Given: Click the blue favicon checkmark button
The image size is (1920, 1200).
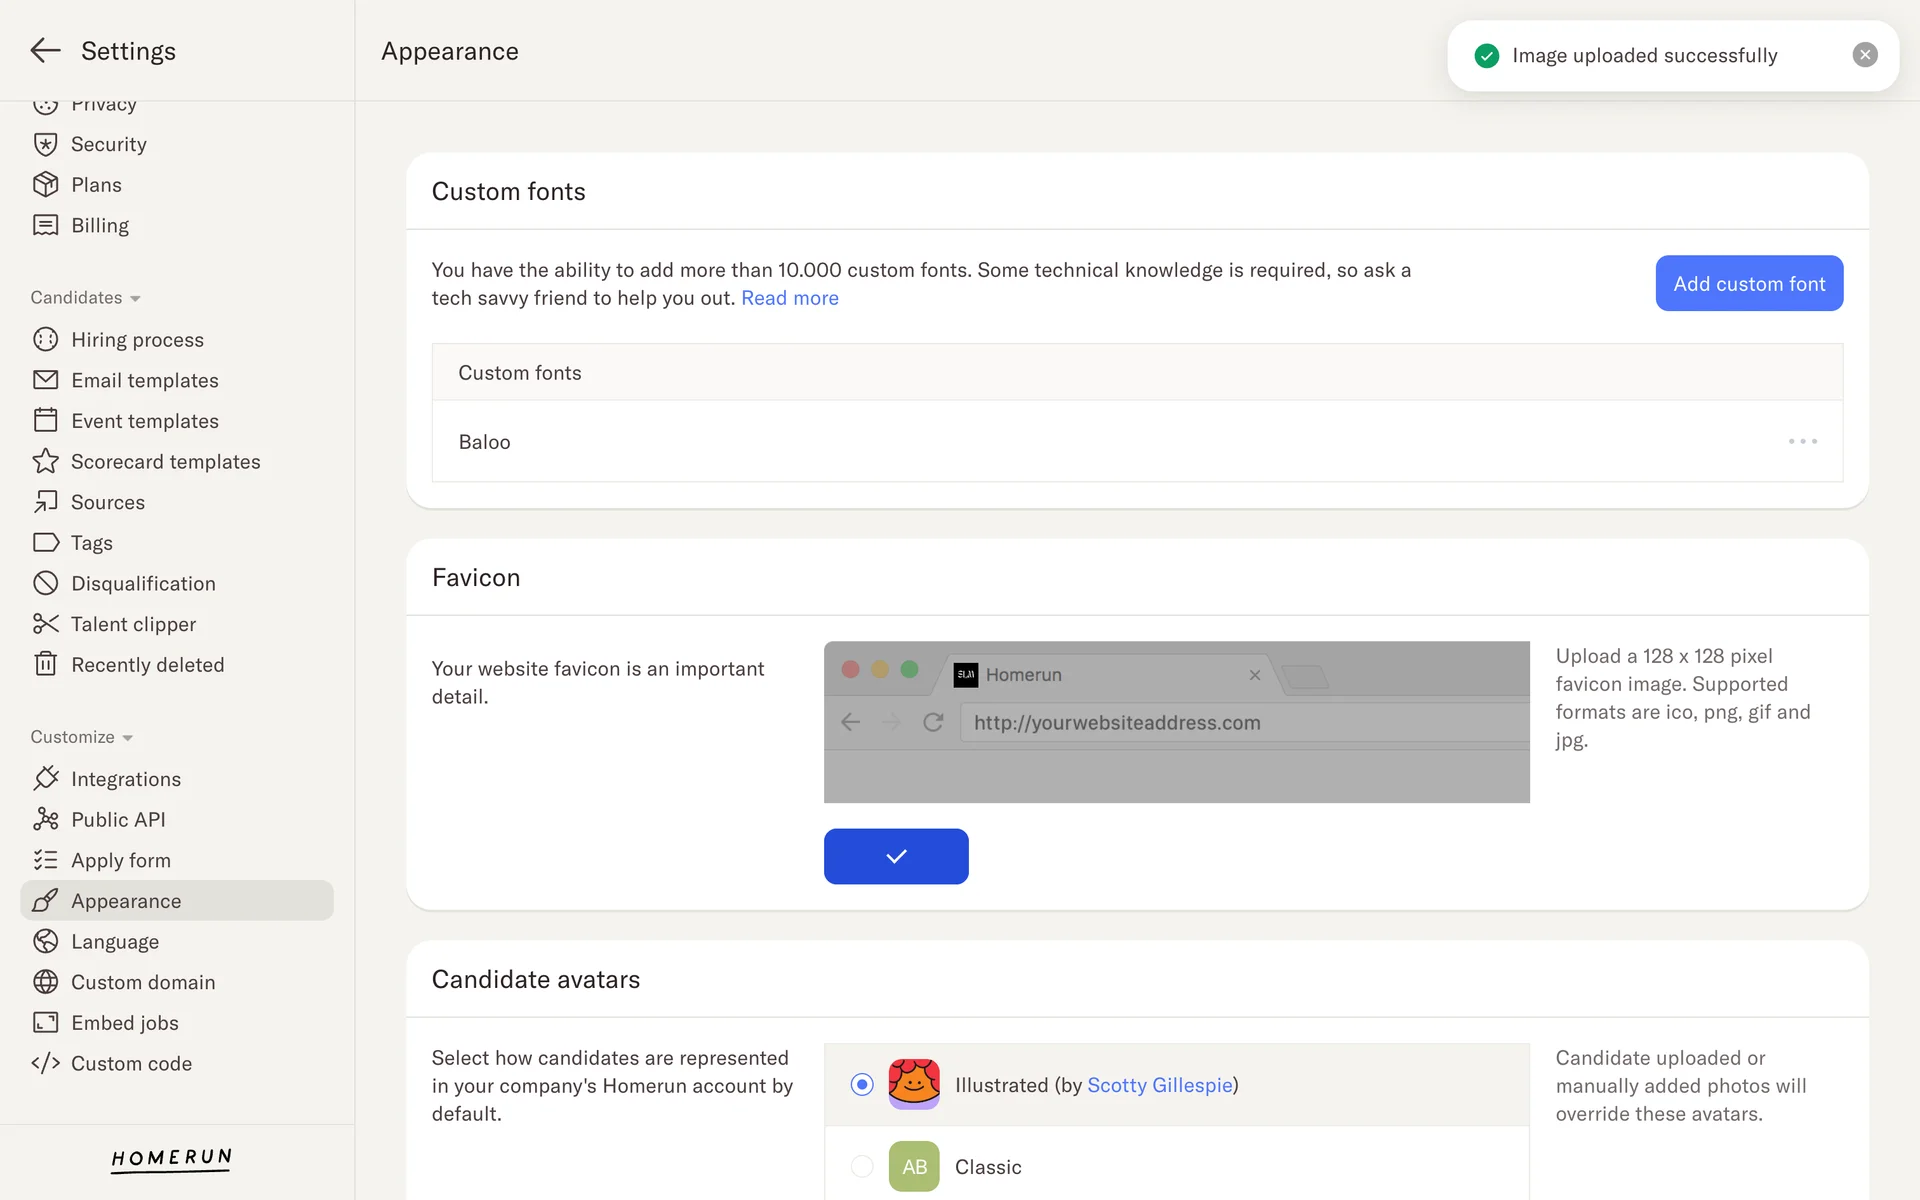Looking at the screenshot, I should tap(896, 856).
